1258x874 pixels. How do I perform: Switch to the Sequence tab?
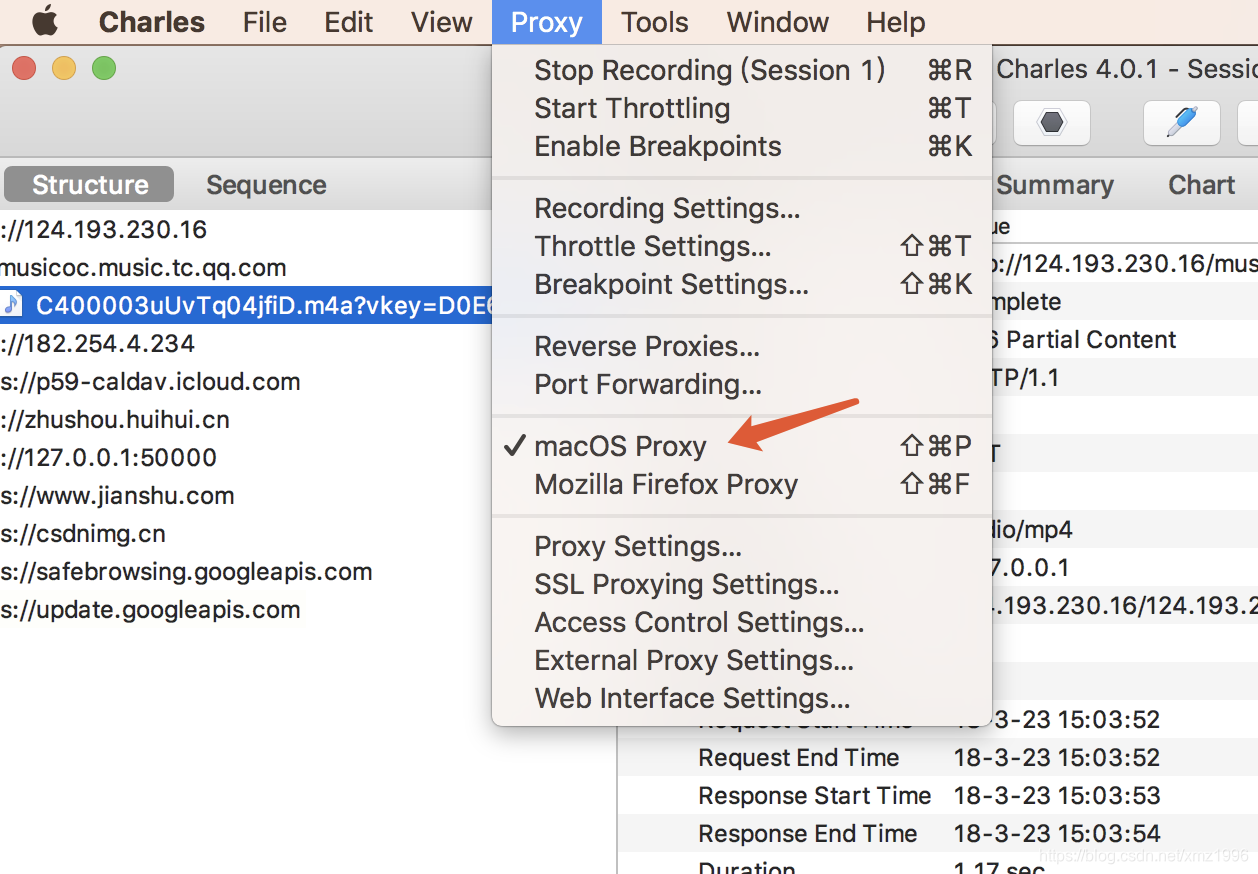point(266,185)
